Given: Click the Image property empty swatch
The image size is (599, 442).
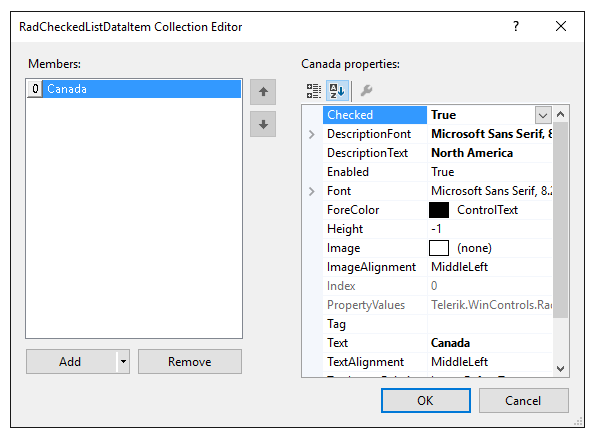Looking at the screenshot, I should coord(439,248).
